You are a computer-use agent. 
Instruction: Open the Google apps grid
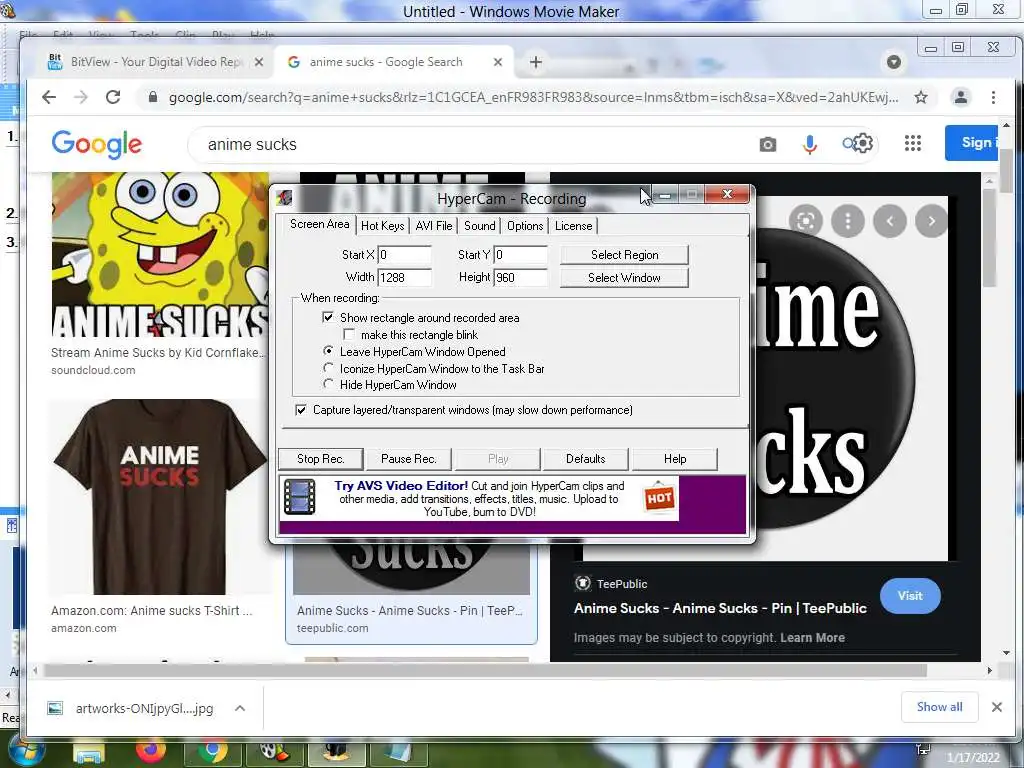tap(913, 143)
